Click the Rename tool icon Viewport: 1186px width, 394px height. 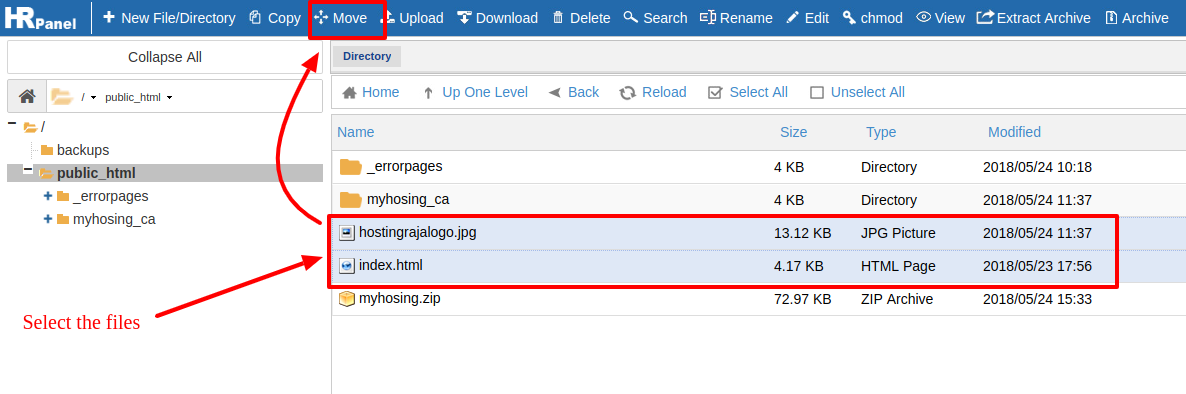(x=708, y=17)
